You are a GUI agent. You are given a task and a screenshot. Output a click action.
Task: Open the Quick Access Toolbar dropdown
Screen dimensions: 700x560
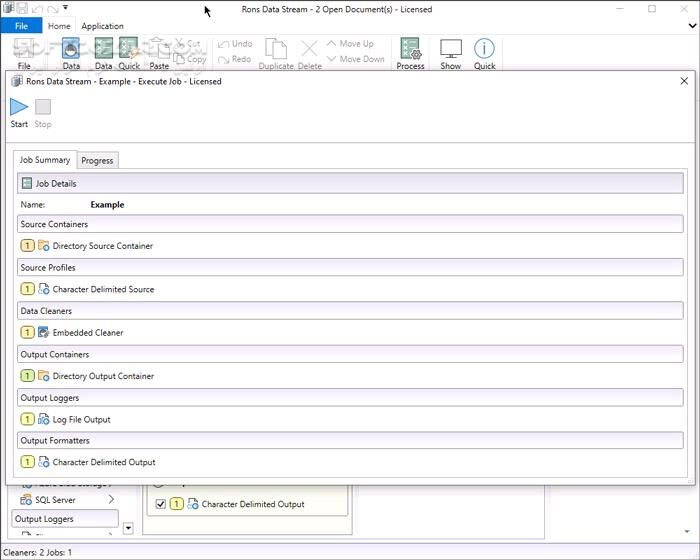coord(65,8)
